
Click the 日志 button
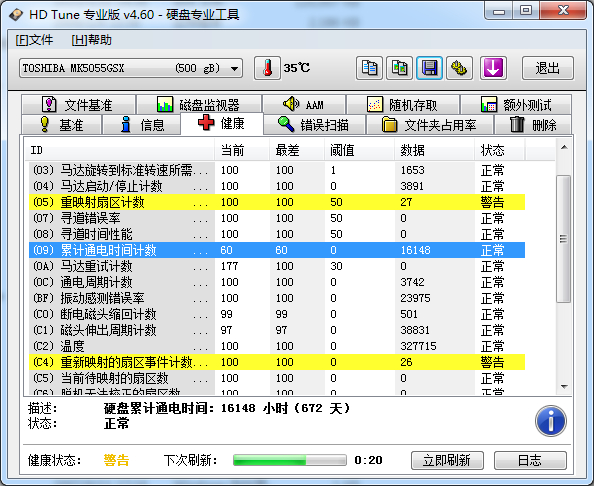pyautogui.click(x=530, y=460)
